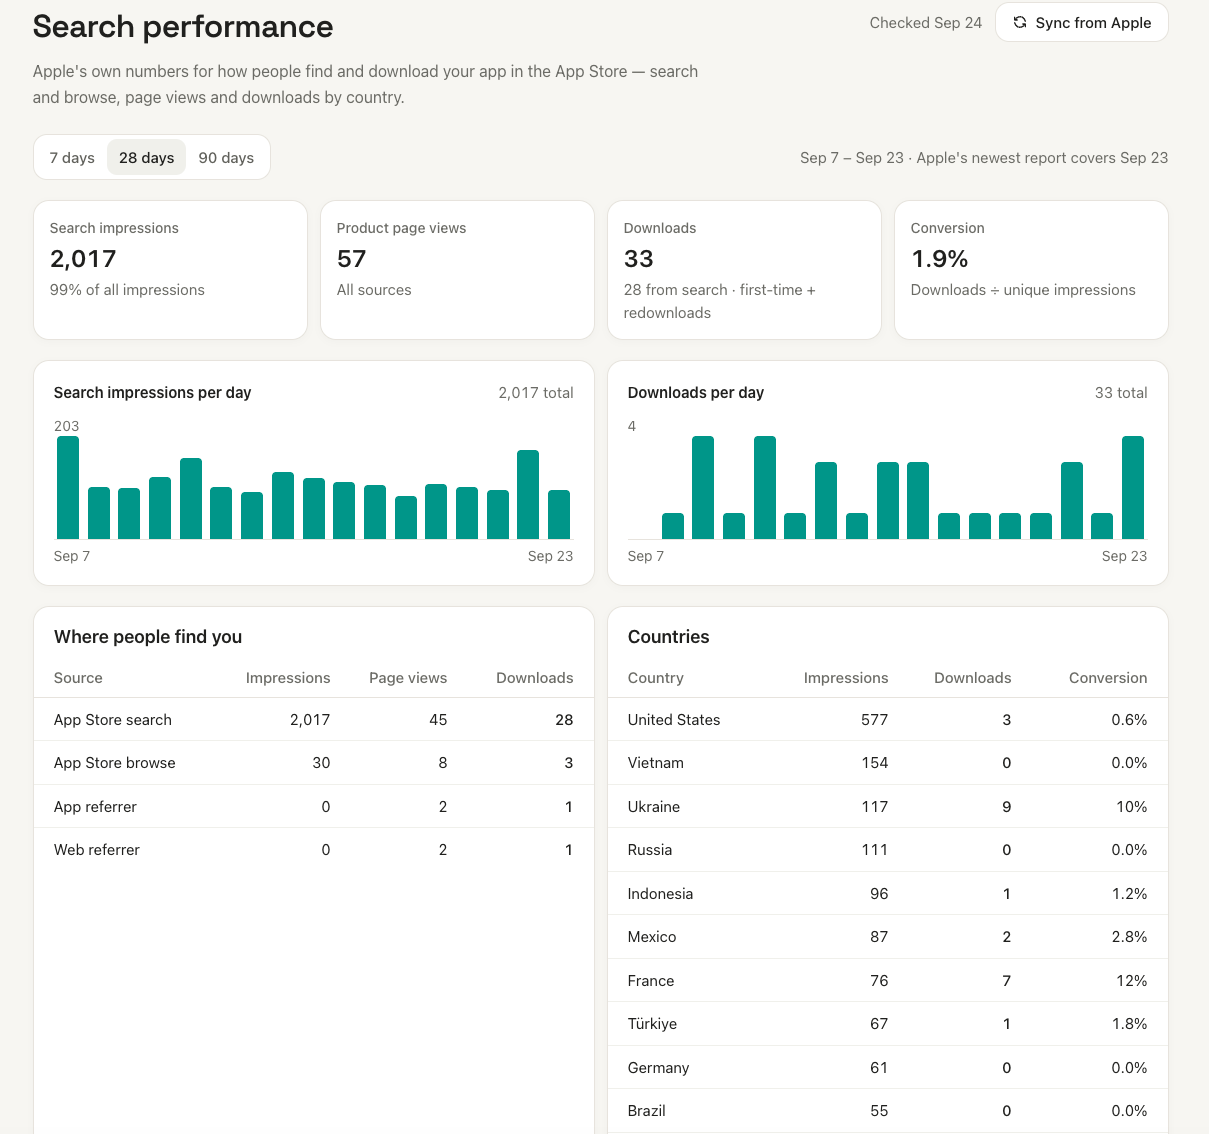The height and width of the screenshot is (1134, 1209).
Task: Select the Türkiye country row
Action: [888, 1023]
